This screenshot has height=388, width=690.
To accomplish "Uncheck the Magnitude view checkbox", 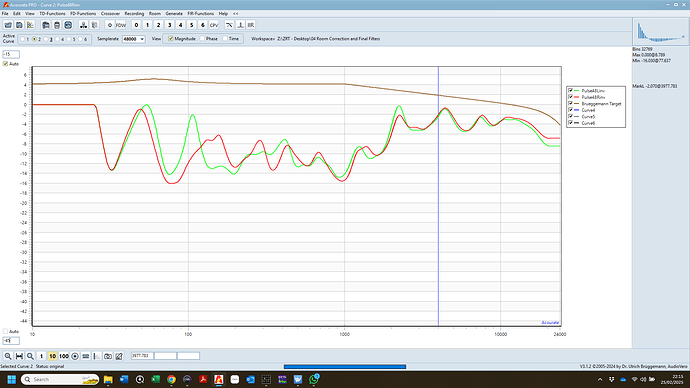I will [171, 39].
